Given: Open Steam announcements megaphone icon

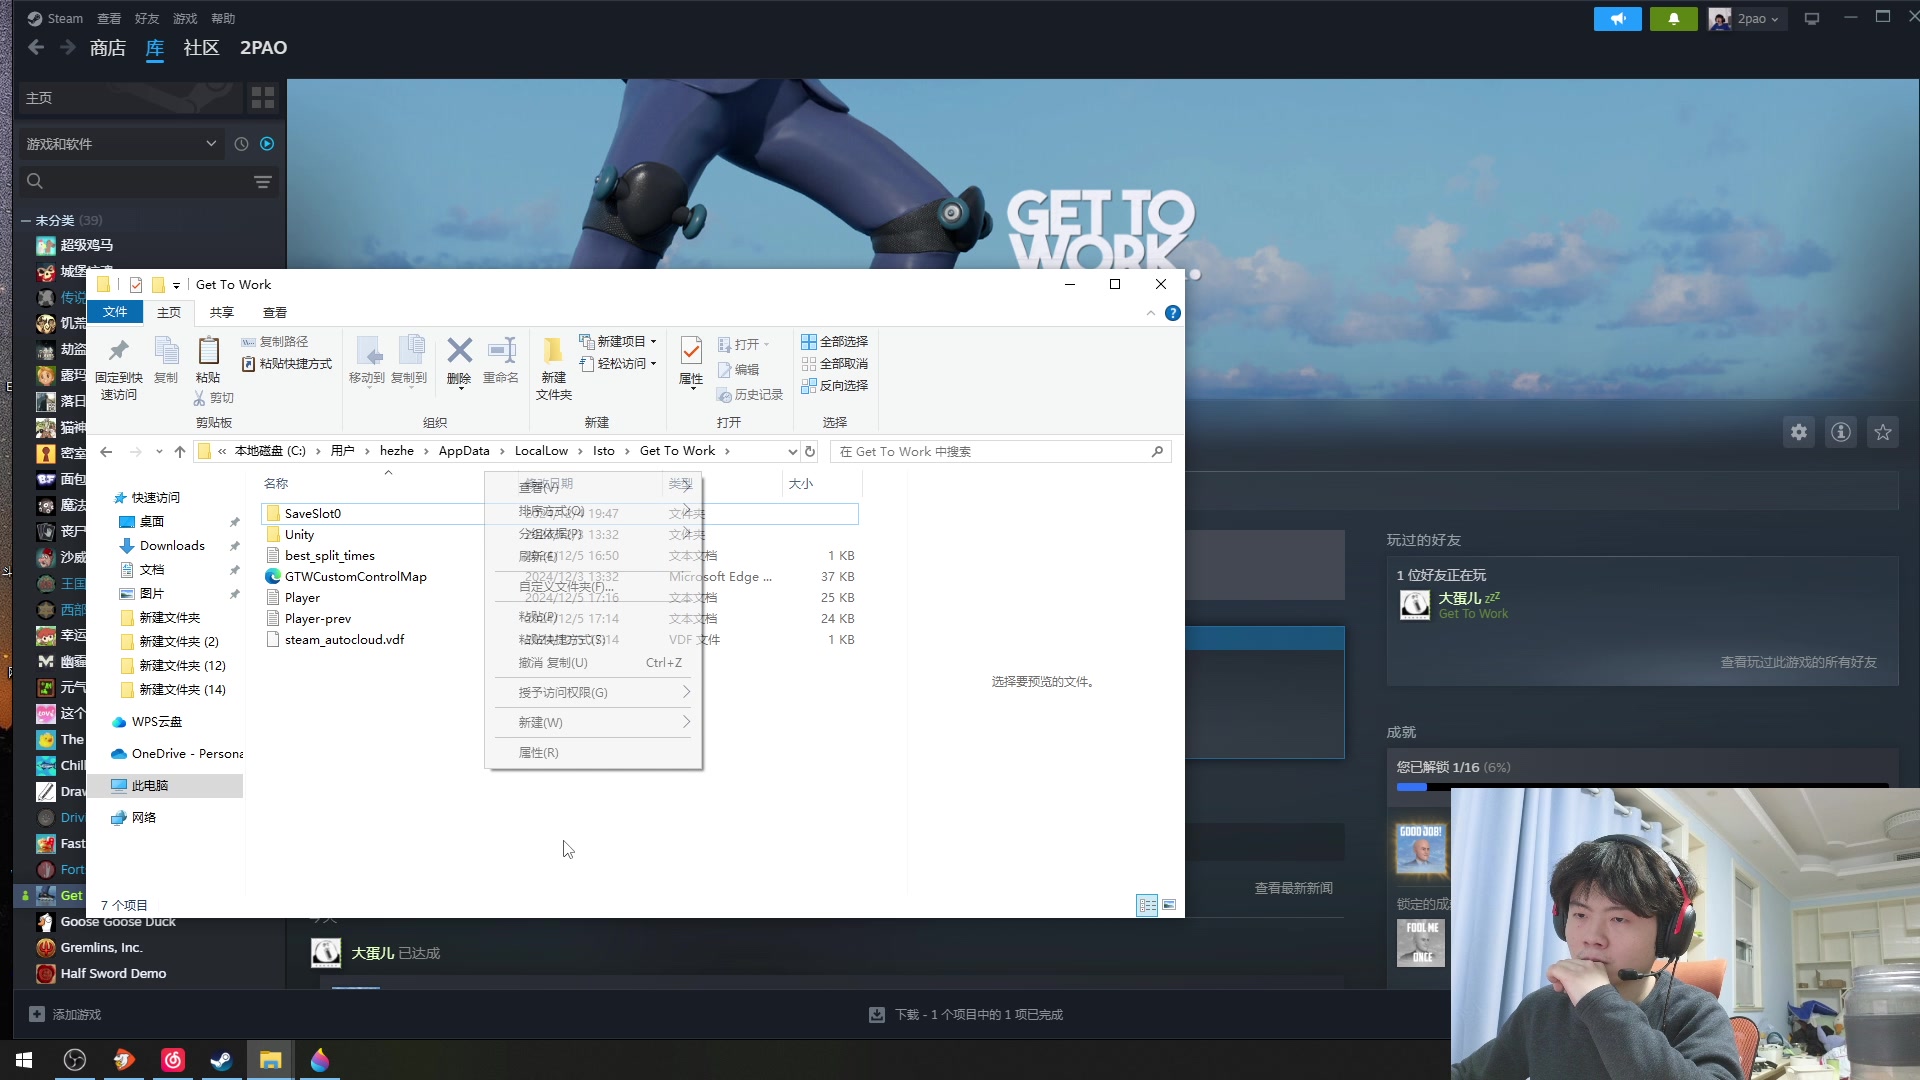Looking at the screenshot, I should coord(1617,19).
